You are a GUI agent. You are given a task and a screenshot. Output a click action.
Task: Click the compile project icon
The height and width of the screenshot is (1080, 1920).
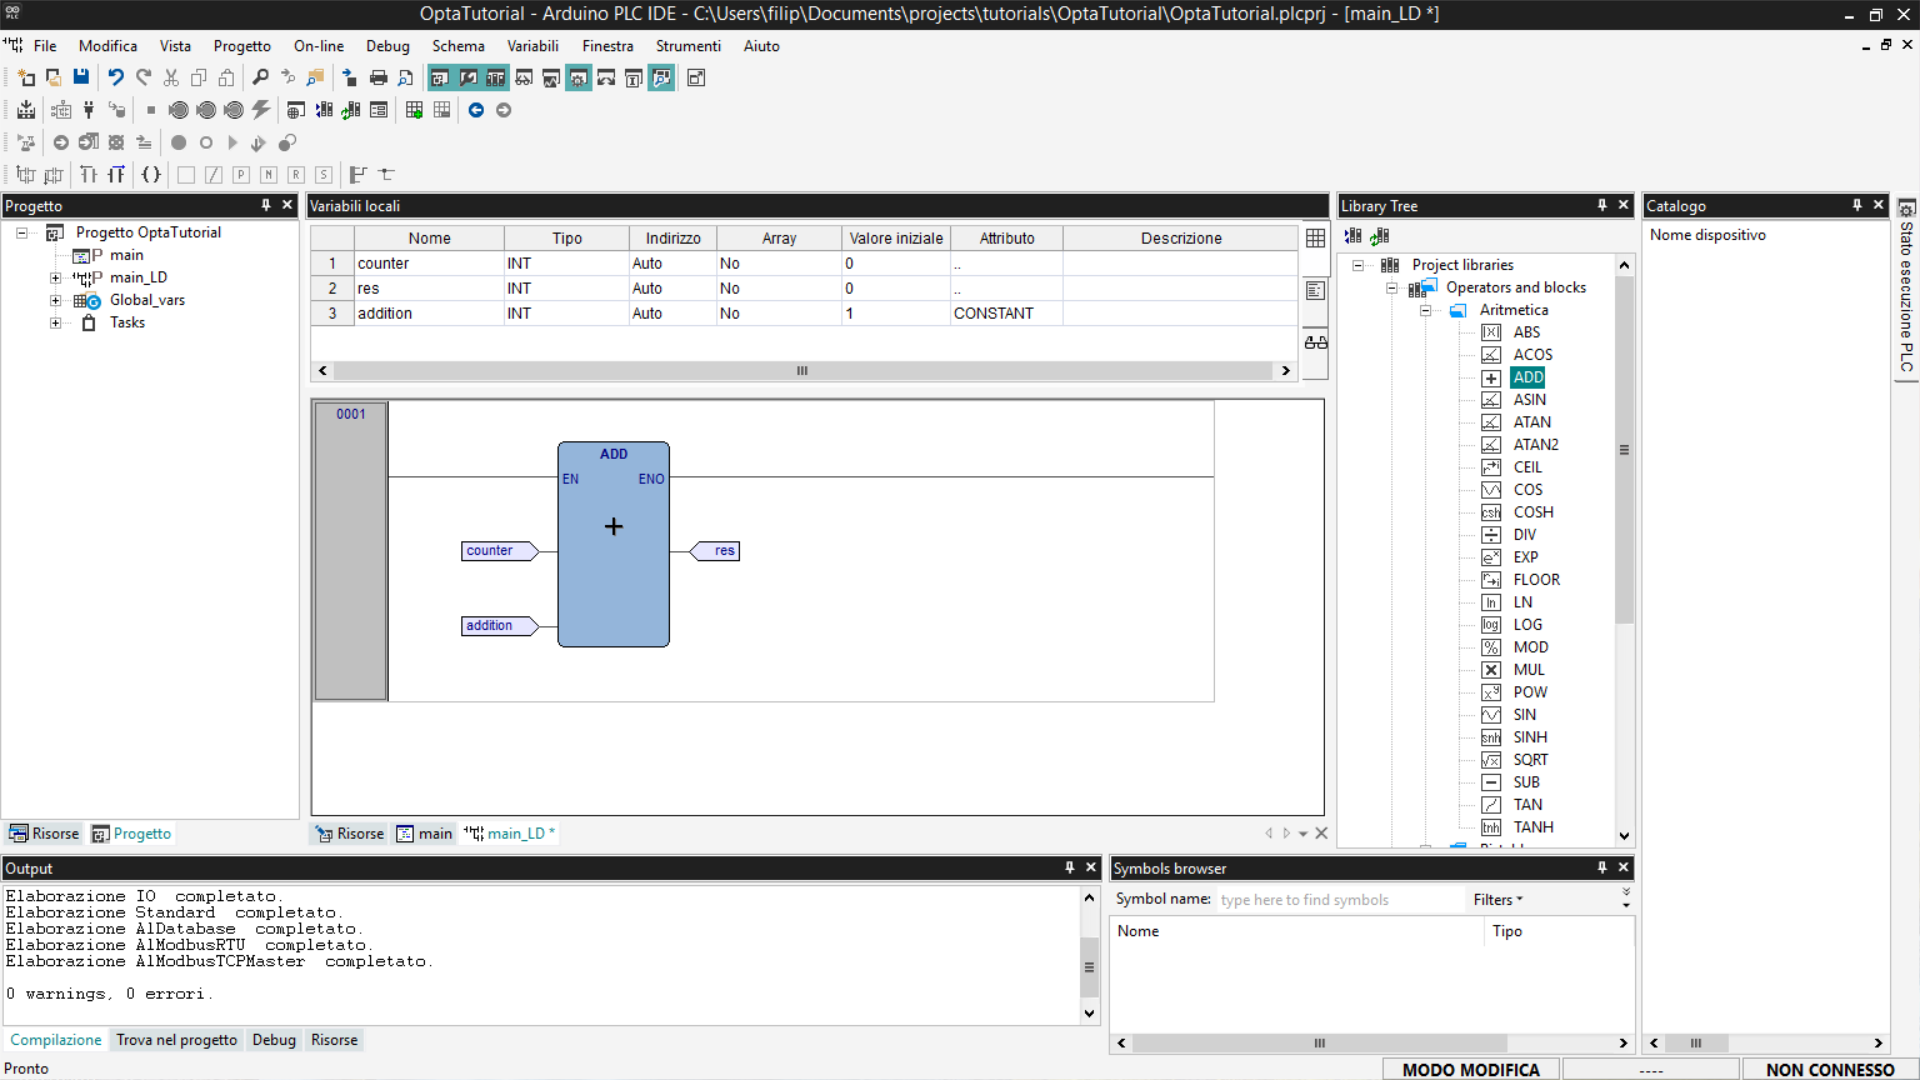(x=26, y=110)
